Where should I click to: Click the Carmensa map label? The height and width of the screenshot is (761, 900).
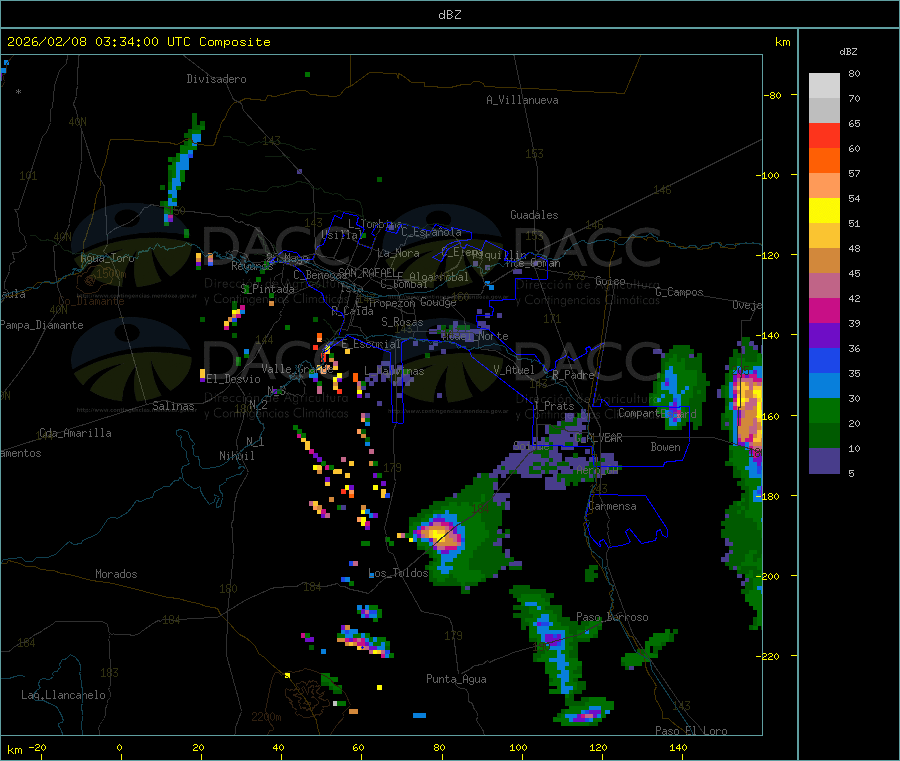point(612,506)
